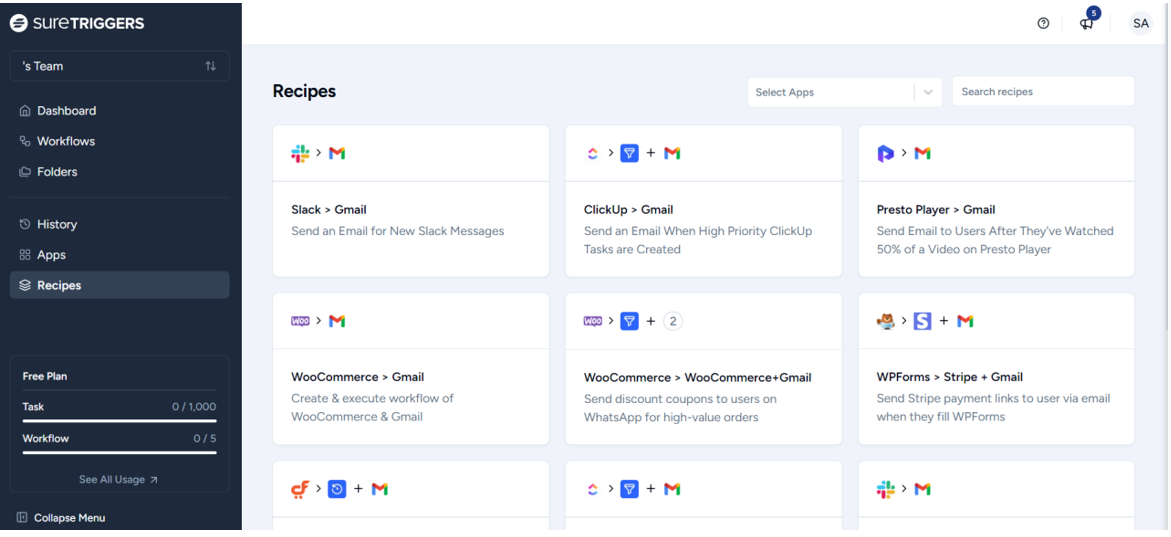This screenshot has width=1171, height=537.
Task: Click the Collapse Menu icon
Action: (22, 518)
